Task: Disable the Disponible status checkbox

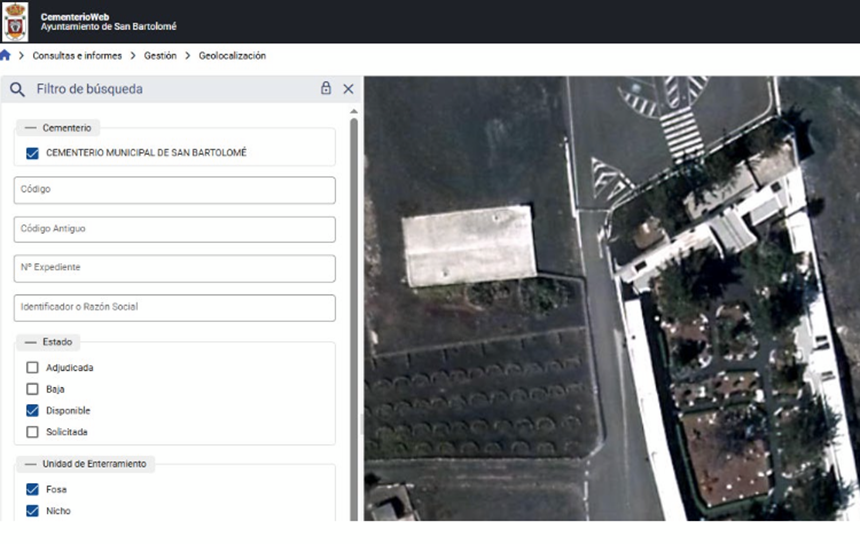Action: 32,411
